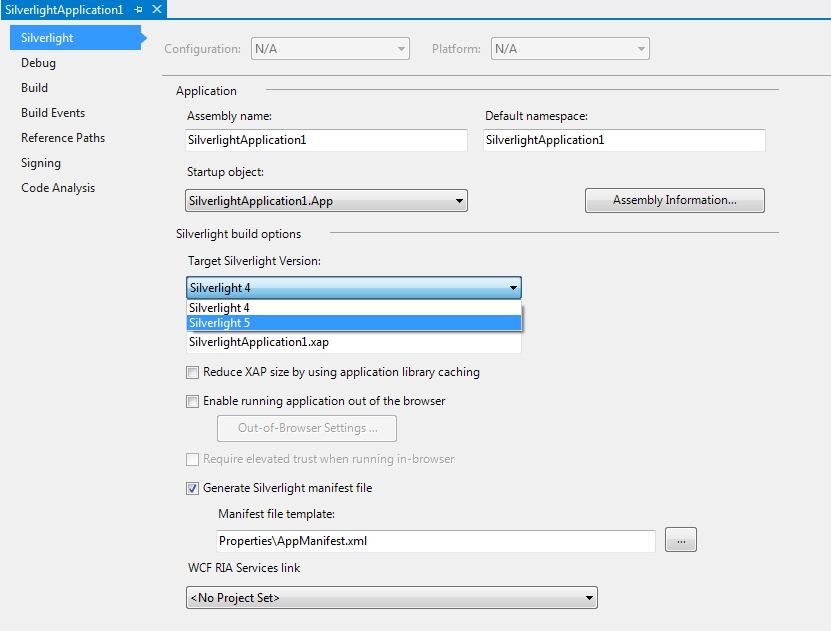Pick Silverlight 4 in the dropdown list

tap(354, 308)
